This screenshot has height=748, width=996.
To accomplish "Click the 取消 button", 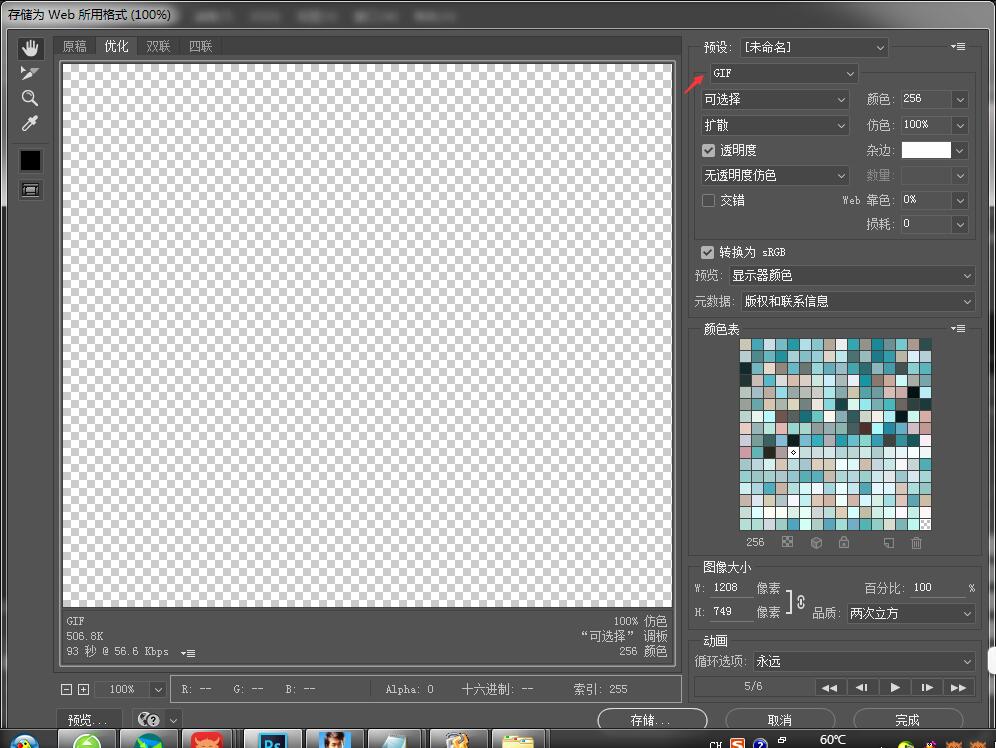I will (779, 720).
